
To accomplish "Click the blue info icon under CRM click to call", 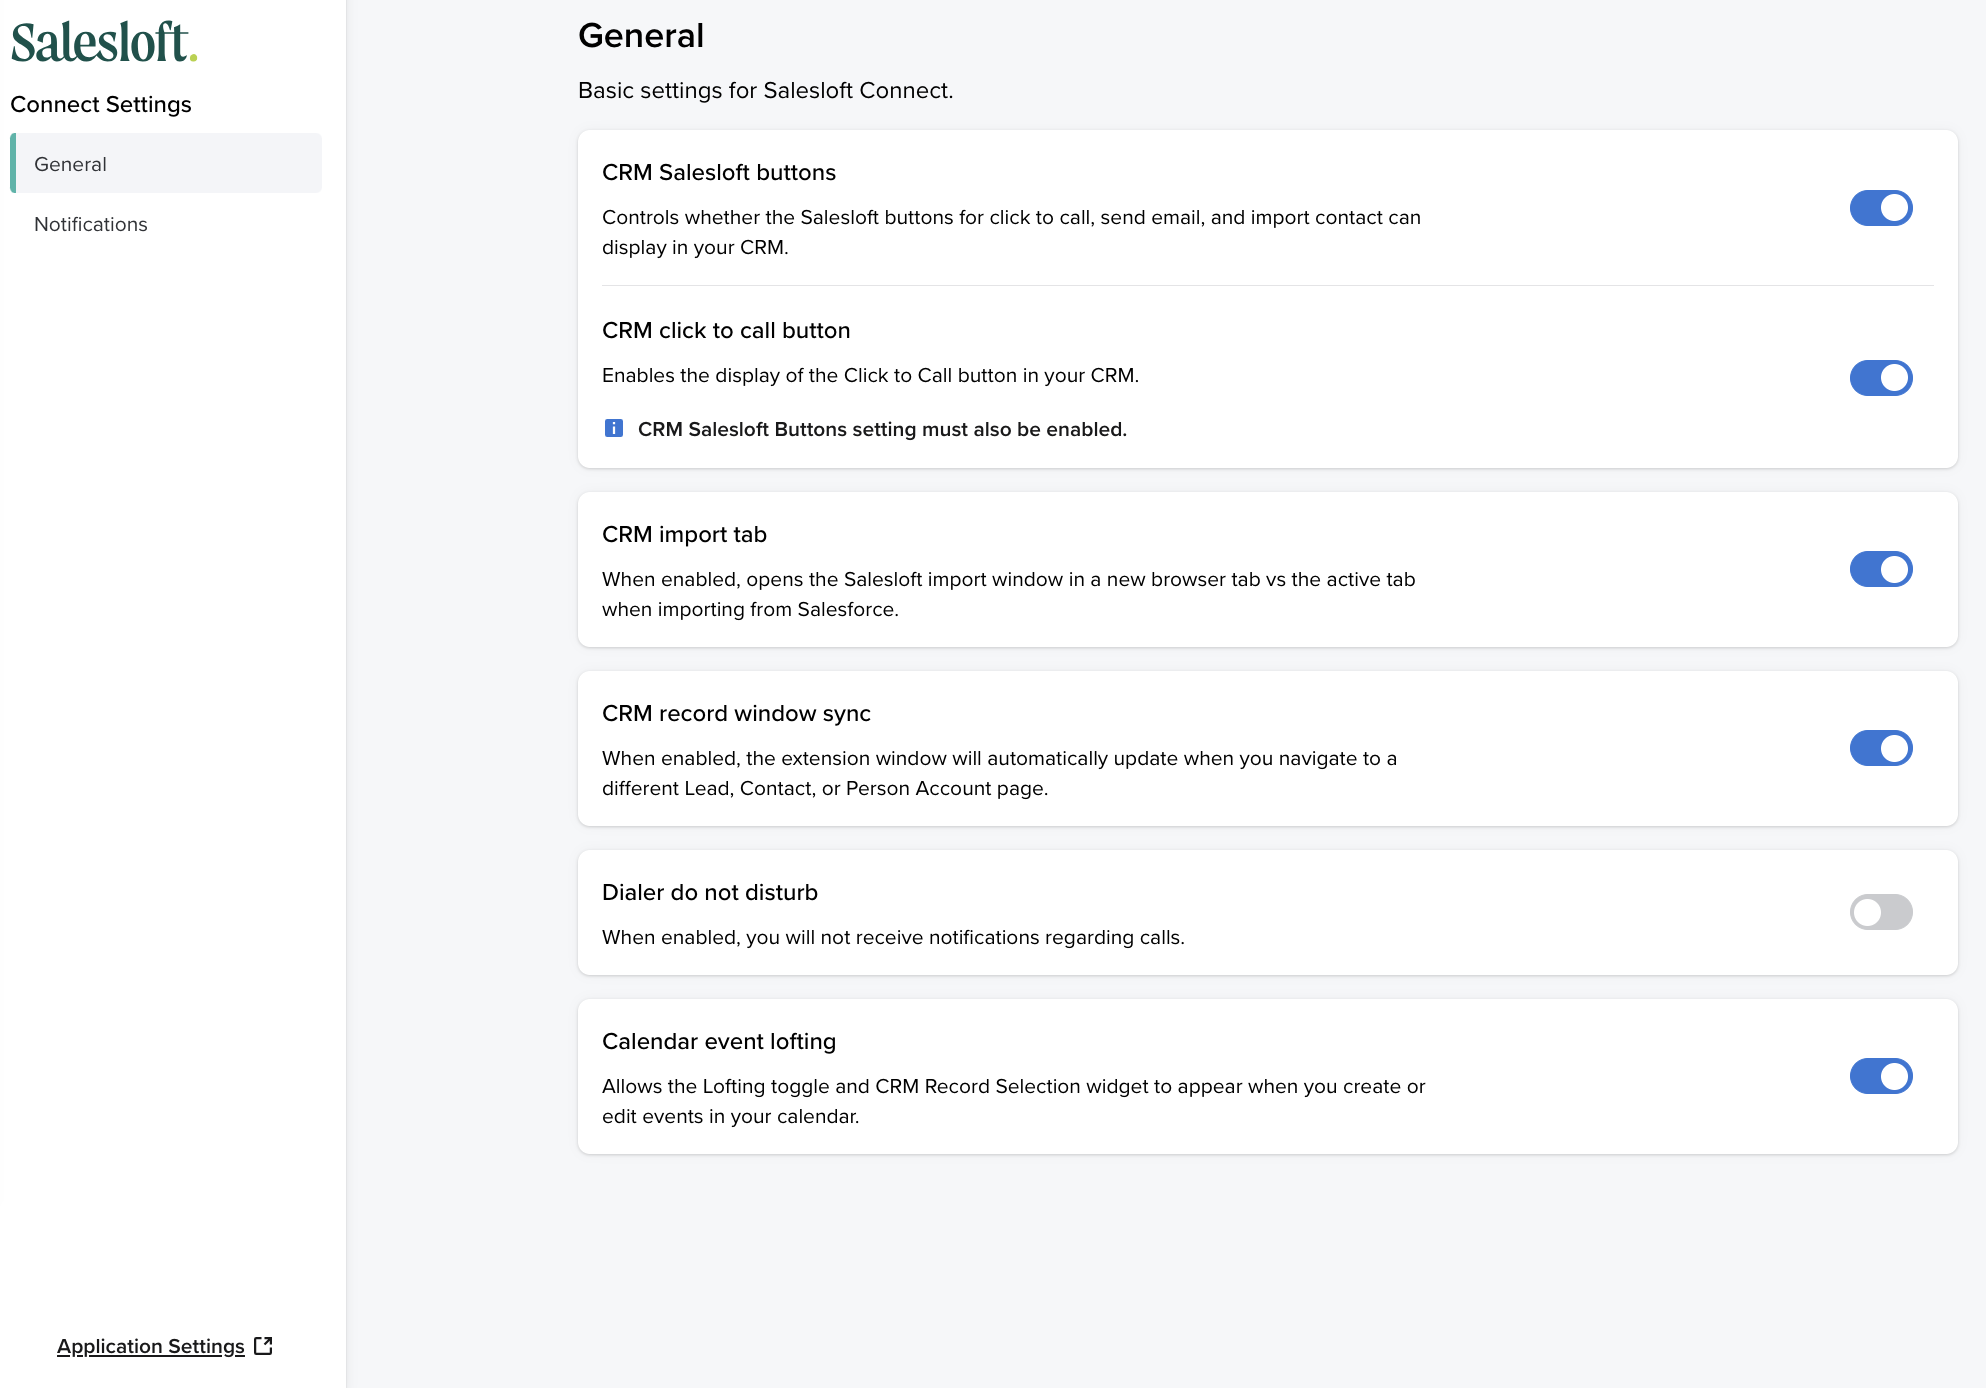I will pos(614,428).
